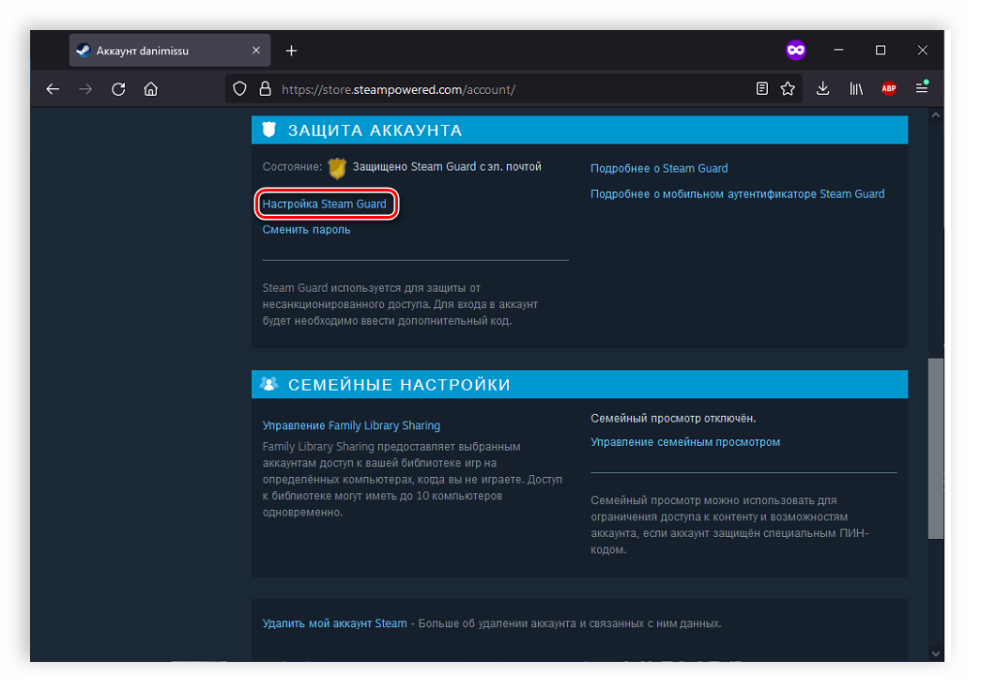This screenshot has height=692, width=981.
Task: Click the 'Семейный просмотр отключён.' text
Action: click(x=673, y=418)
